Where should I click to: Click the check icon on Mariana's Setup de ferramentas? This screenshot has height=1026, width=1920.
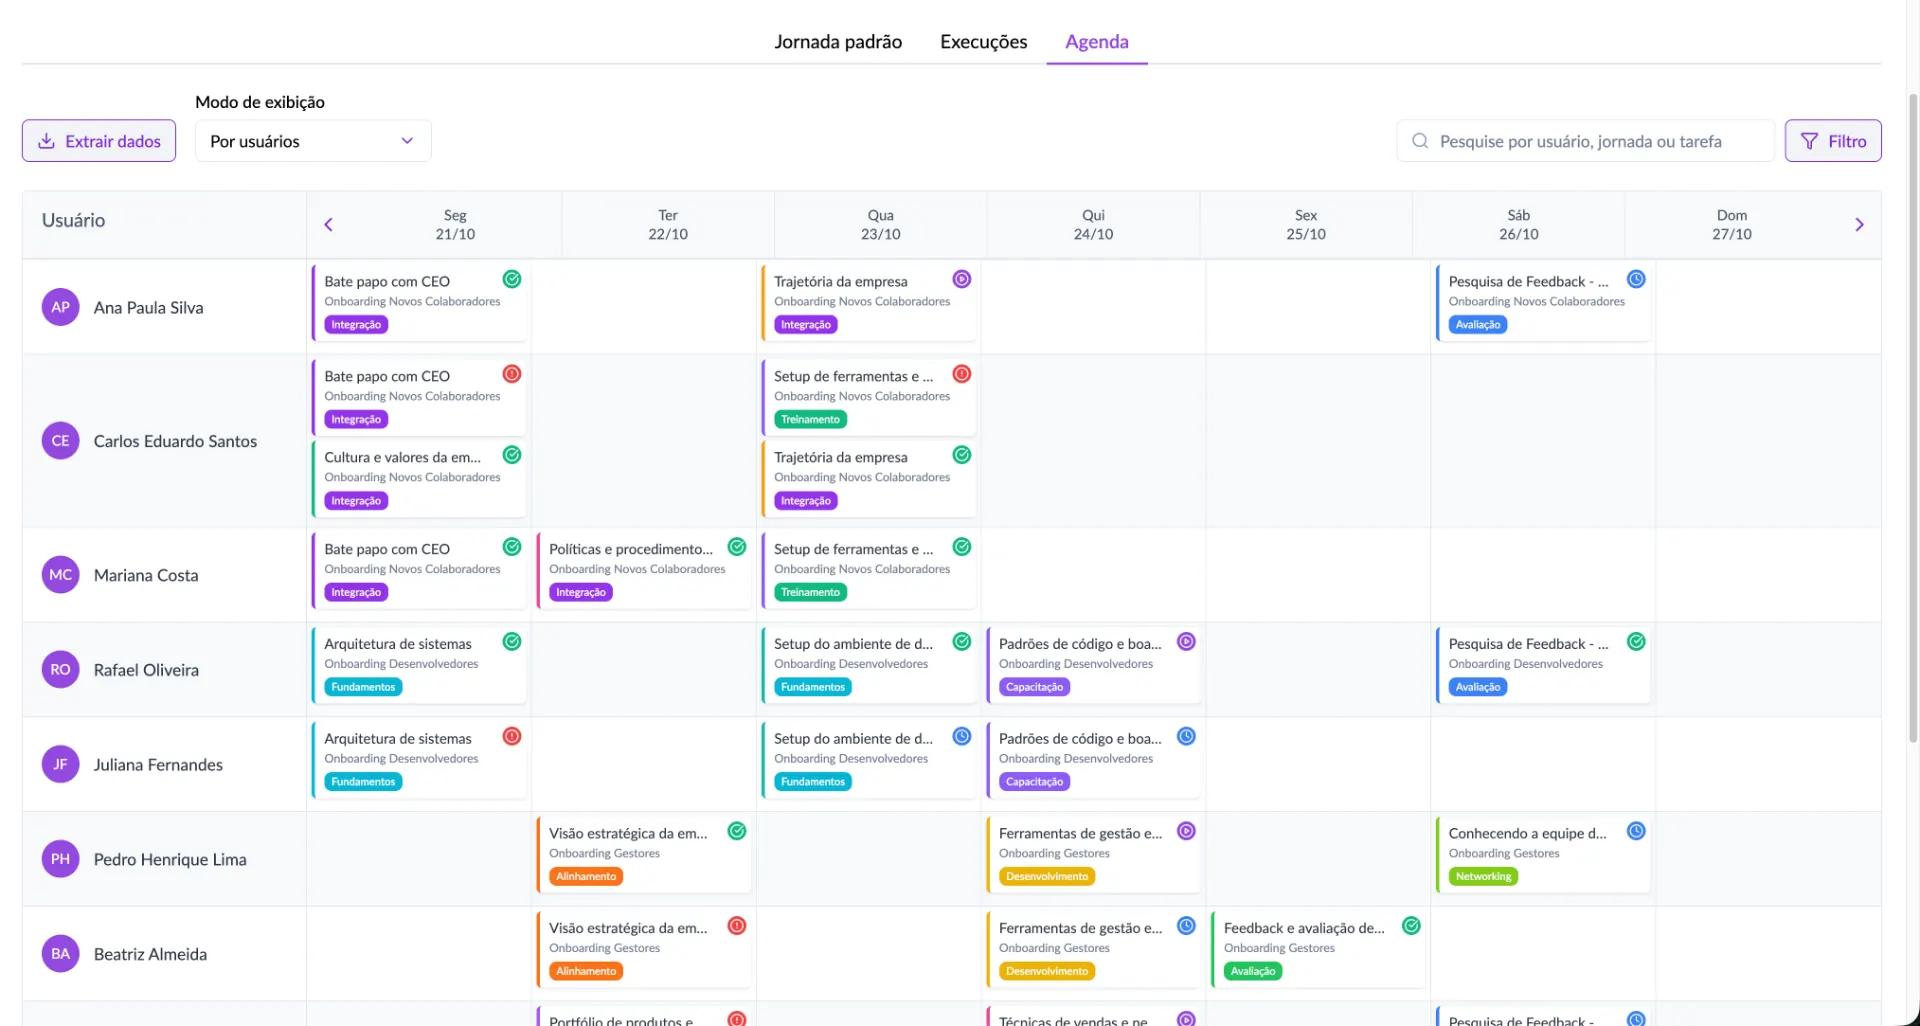click(962, 547)
